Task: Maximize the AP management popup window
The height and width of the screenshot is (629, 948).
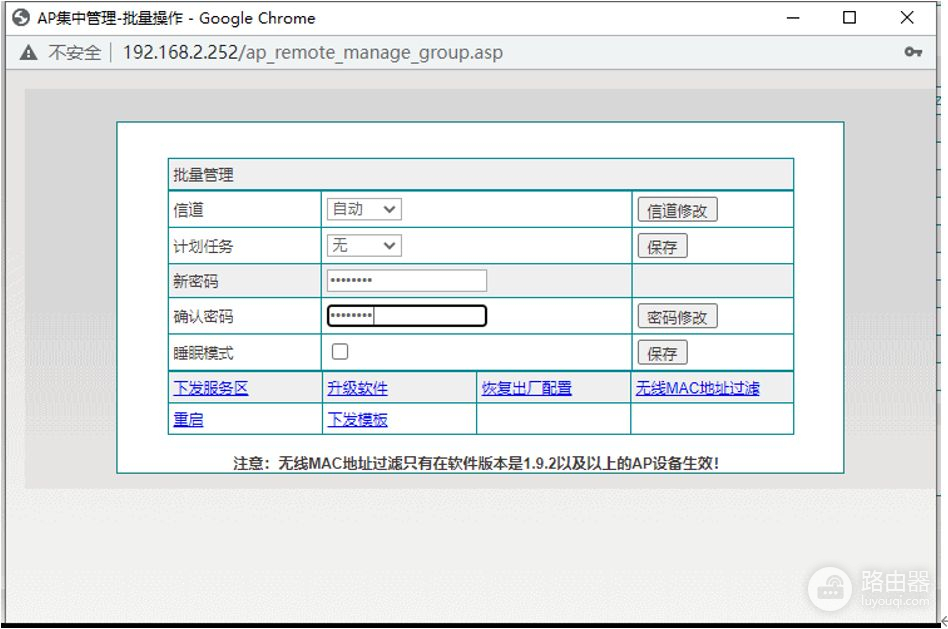Action: pyautogui.click(x=849, y=18)
